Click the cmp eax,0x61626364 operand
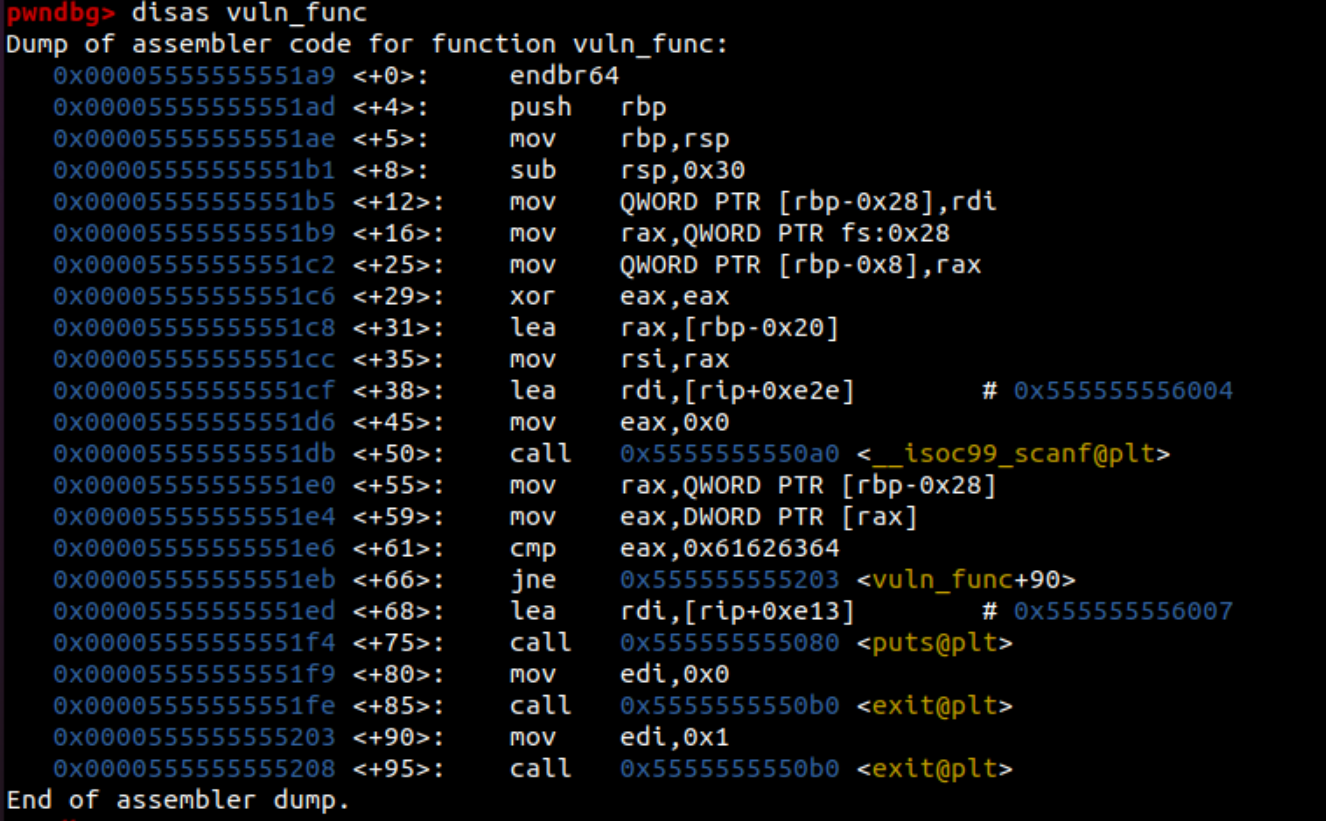The image size is (1326, 821). pos(730,548)
